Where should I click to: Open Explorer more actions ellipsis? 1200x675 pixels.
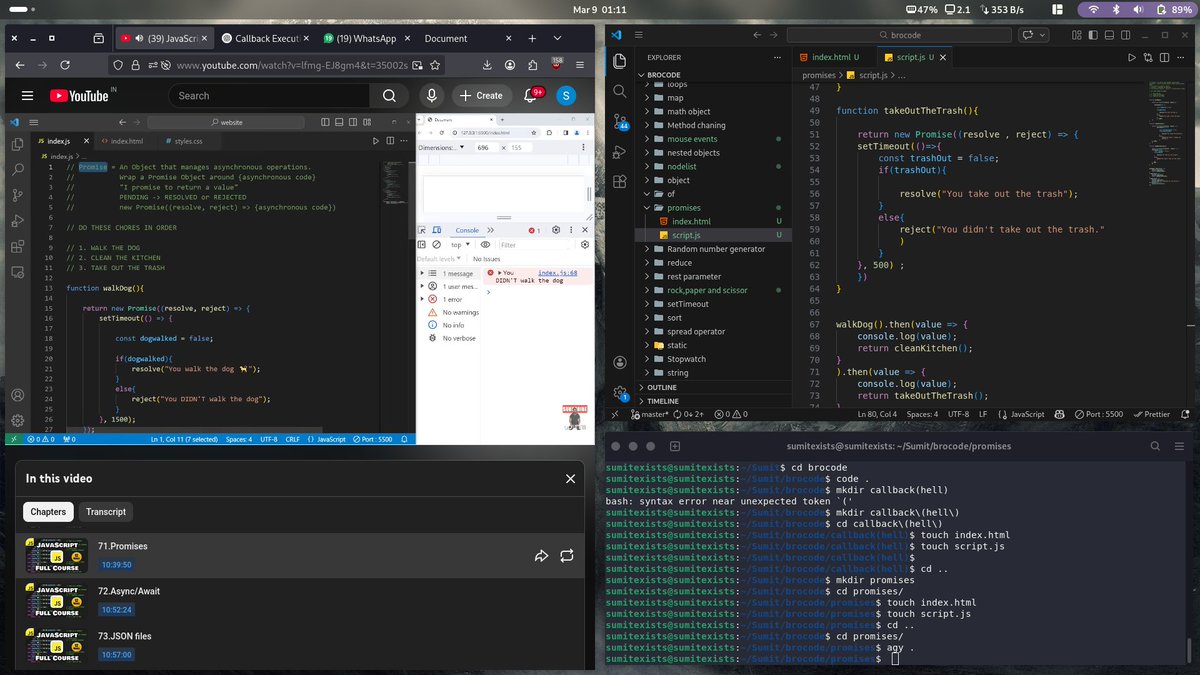[776, 58]
